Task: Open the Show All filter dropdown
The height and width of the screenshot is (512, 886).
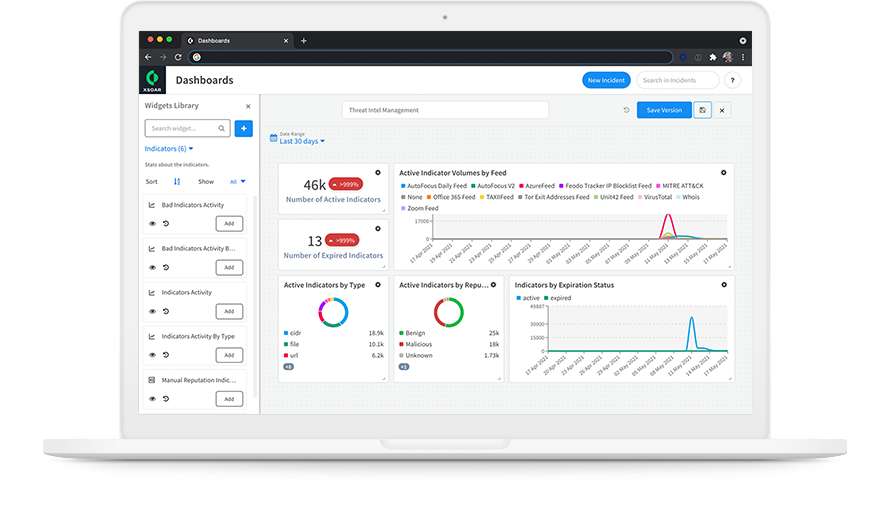Action: tap(237, 182)
